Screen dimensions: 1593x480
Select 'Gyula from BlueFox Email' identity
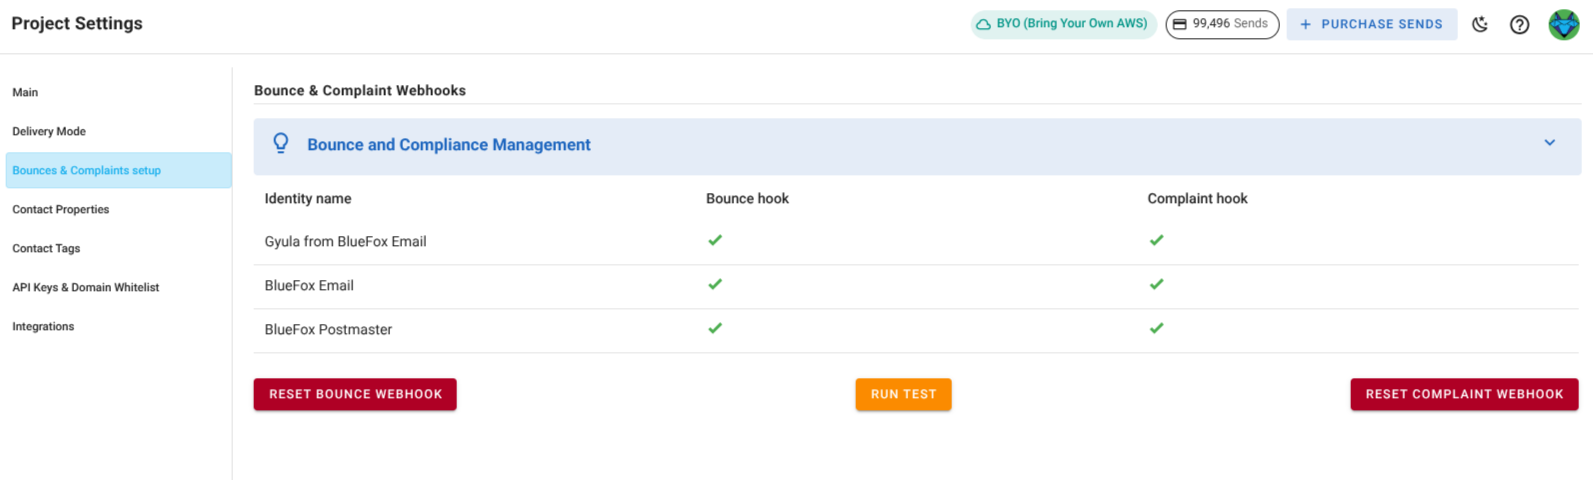click(345, 242)
